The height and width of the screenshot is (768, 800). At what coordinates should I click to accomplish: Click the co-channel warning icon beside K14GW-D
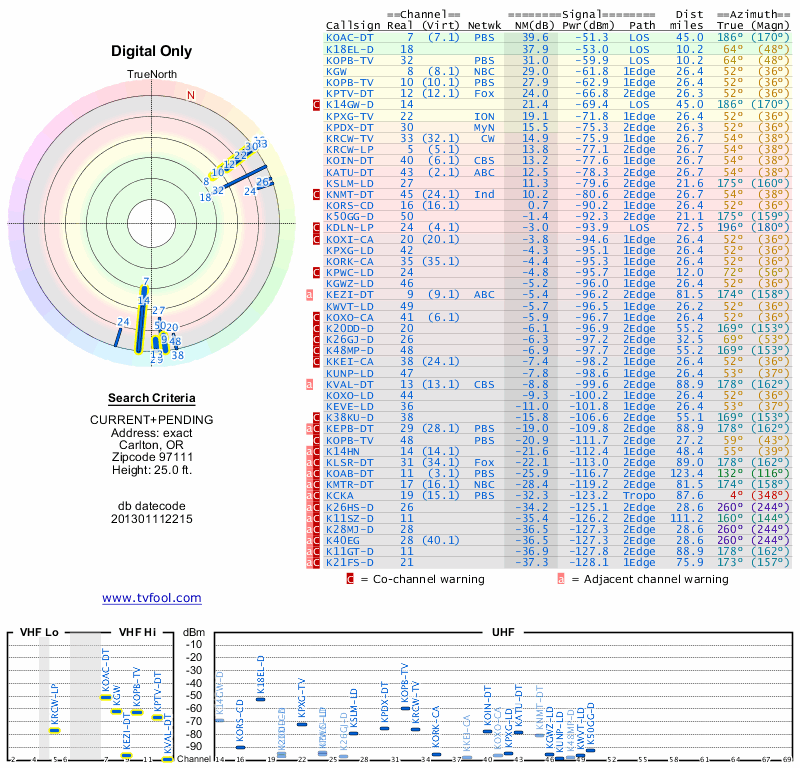pos(317,104)
